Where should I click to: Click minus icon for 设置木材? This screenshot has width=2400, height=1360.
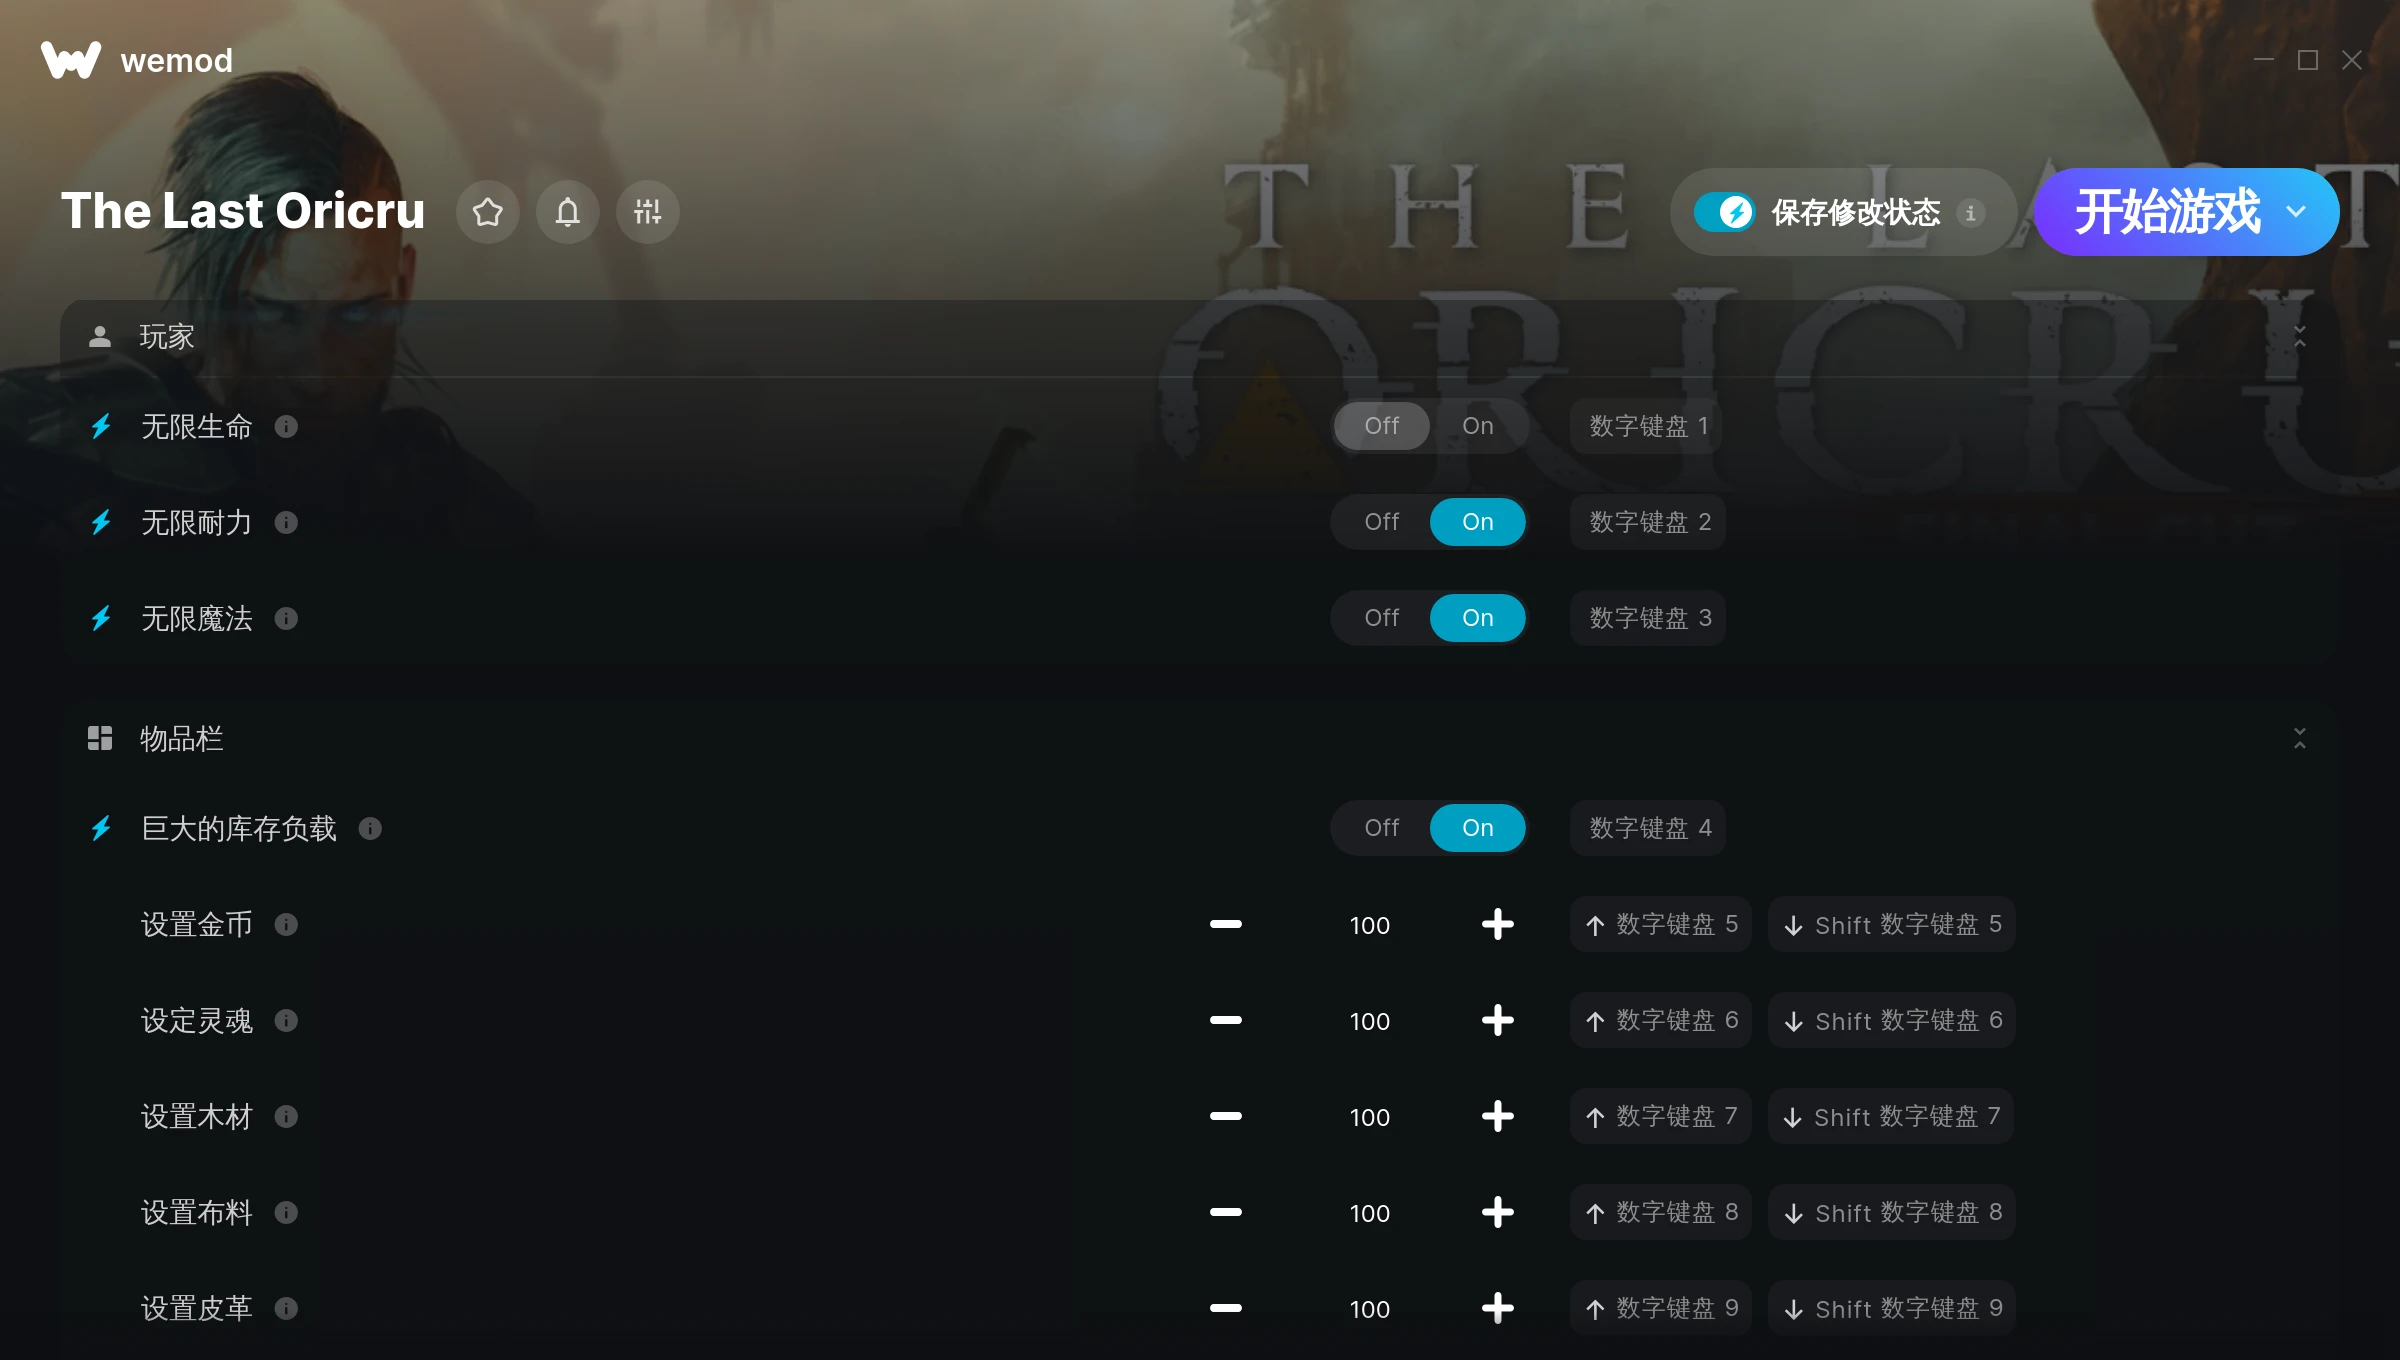click(1225, 1117)
